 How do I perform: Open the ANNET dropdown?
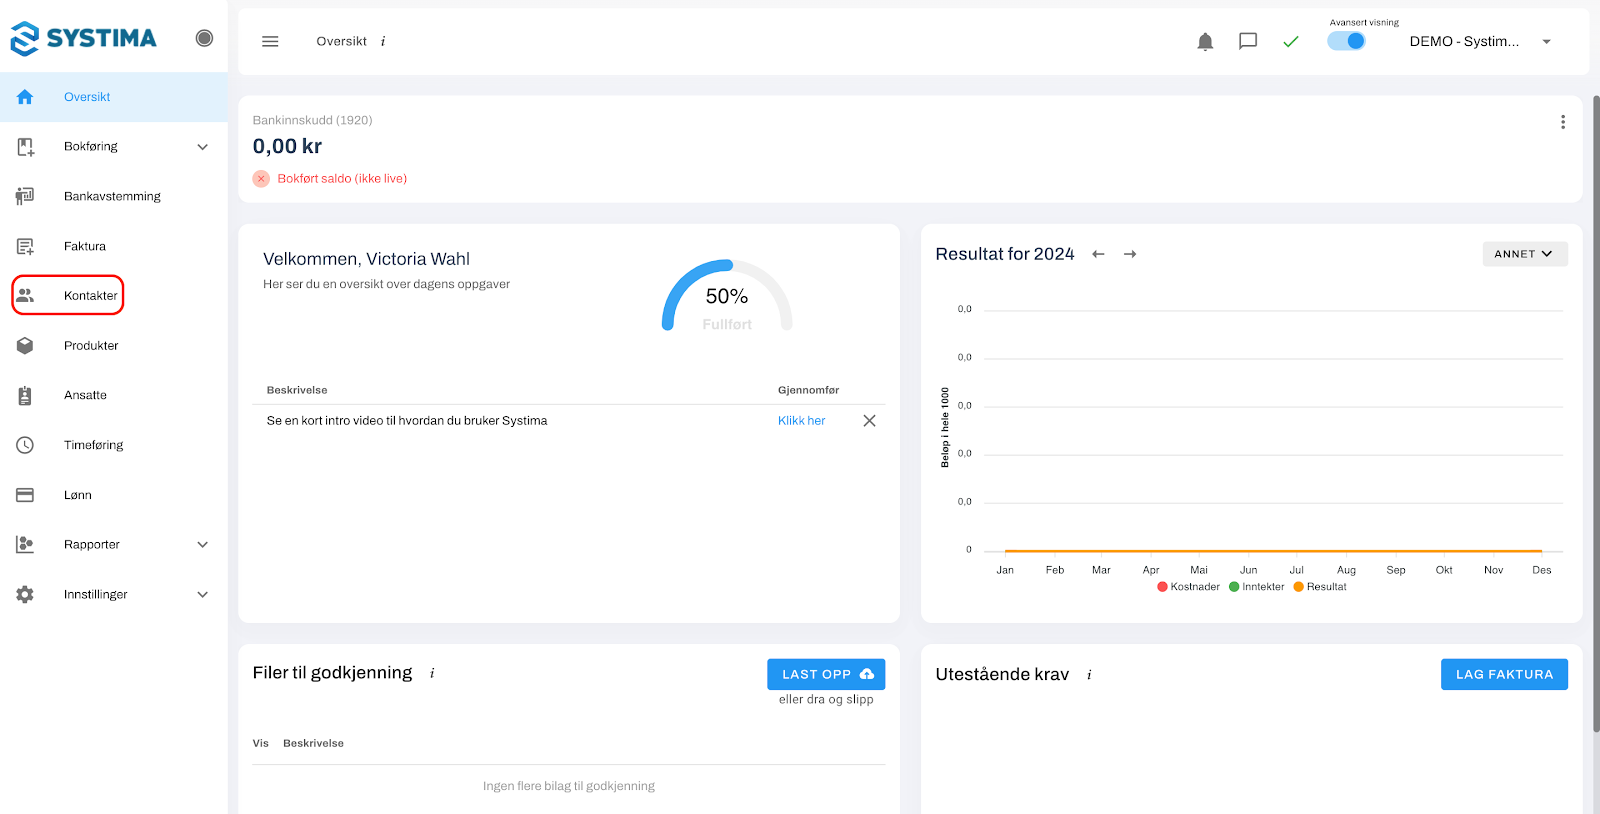coord(1525,254)
